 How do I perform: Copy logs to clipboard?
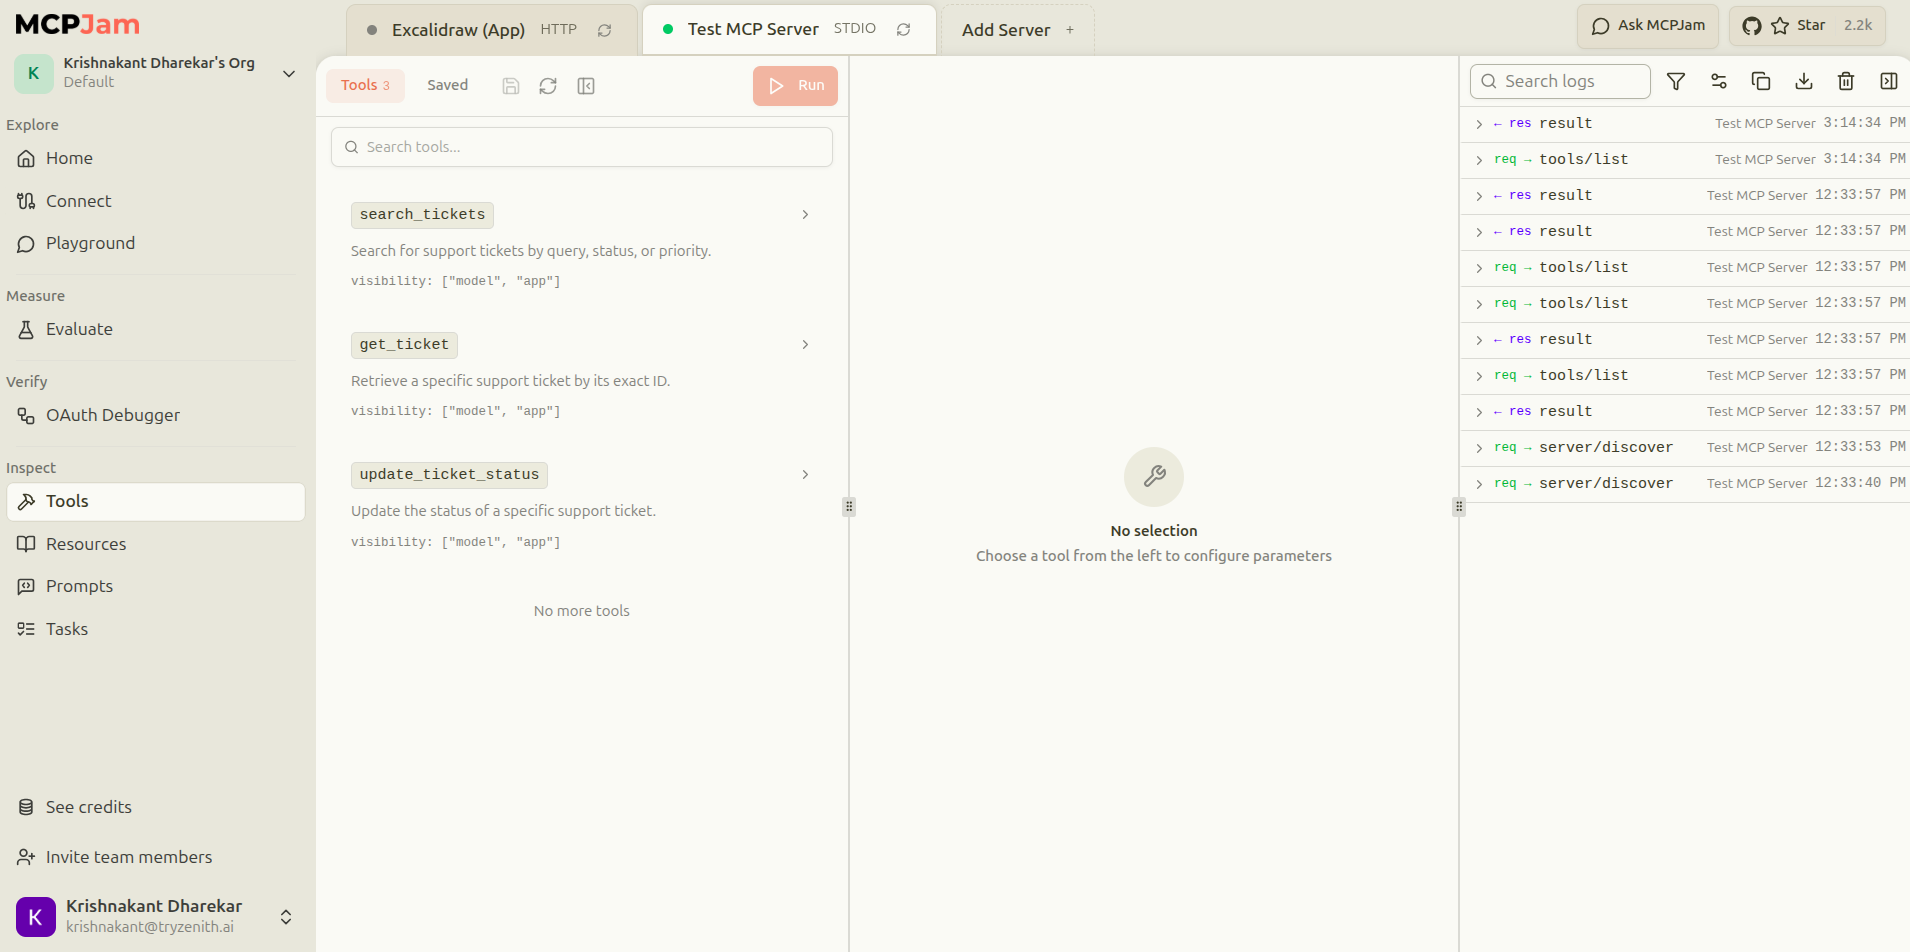tap(1761, 82)
